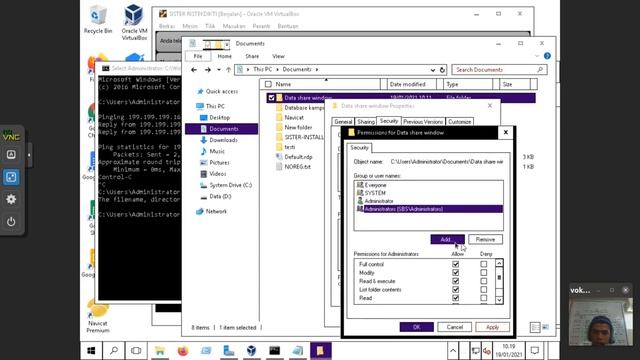Cancel the Permissions dialog
640x360 pixels.
[454, 327]
